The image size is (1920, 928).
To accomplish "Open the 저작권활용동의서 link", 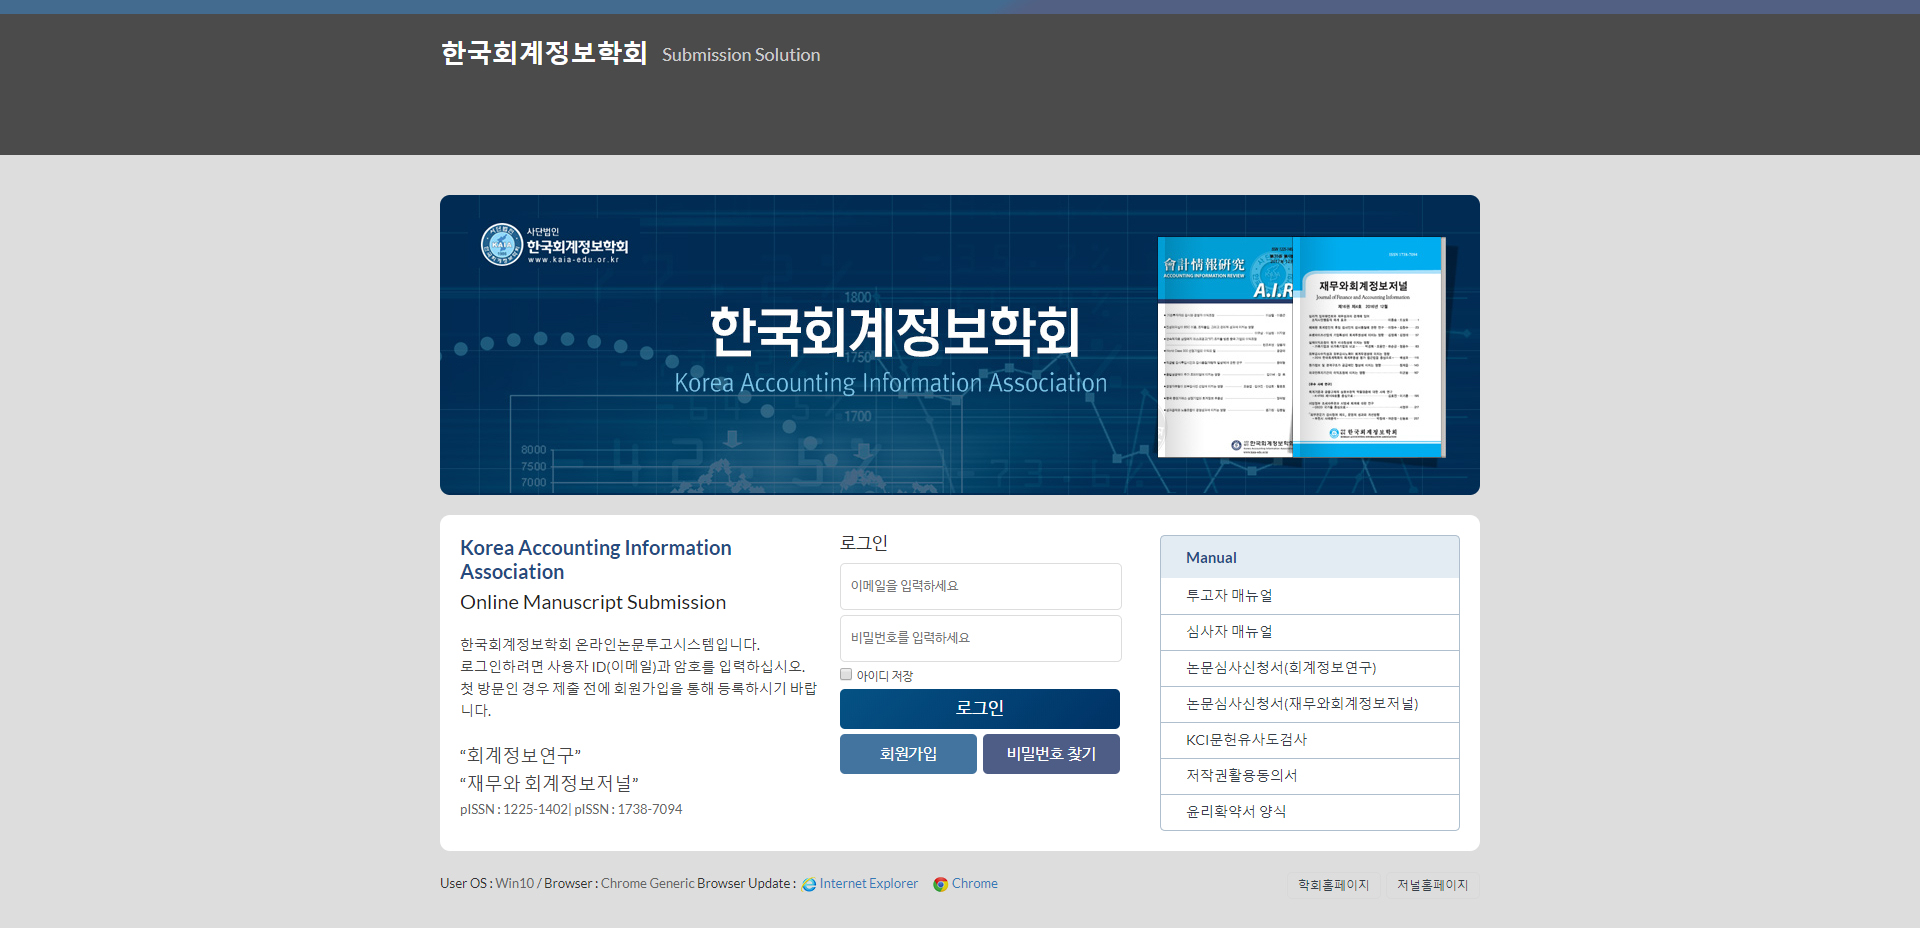I will pos(1241,776).
